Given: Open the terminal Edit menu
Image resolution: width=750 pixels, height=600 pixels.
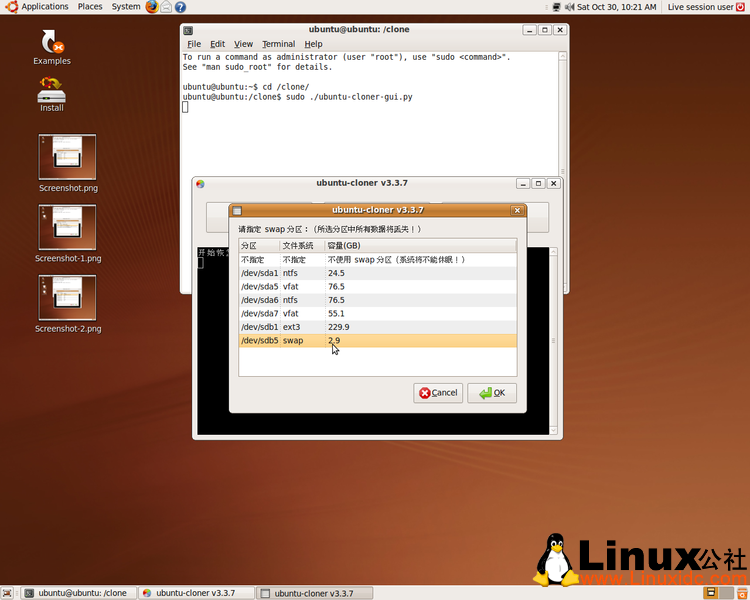Looking at the screenshot, I should [x=218, y=44].
